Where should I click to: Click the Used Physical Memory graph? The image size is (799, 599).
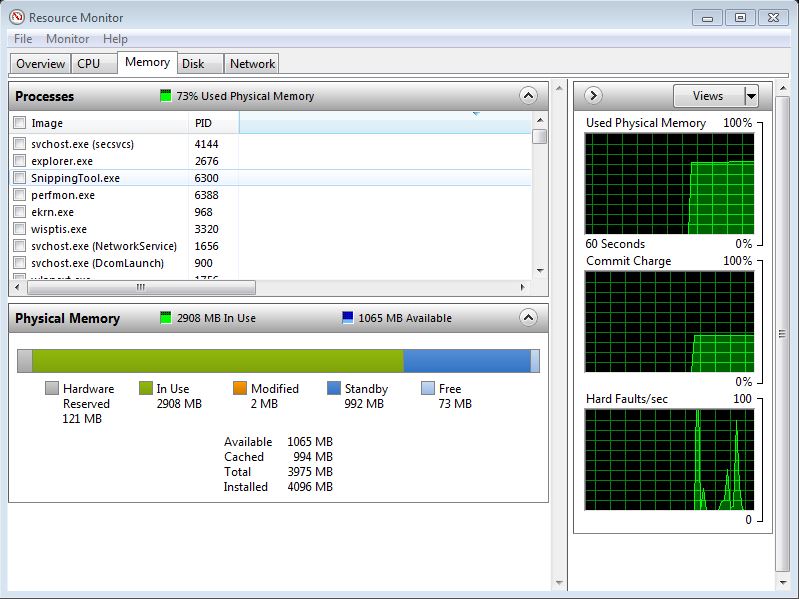(669, 183)
